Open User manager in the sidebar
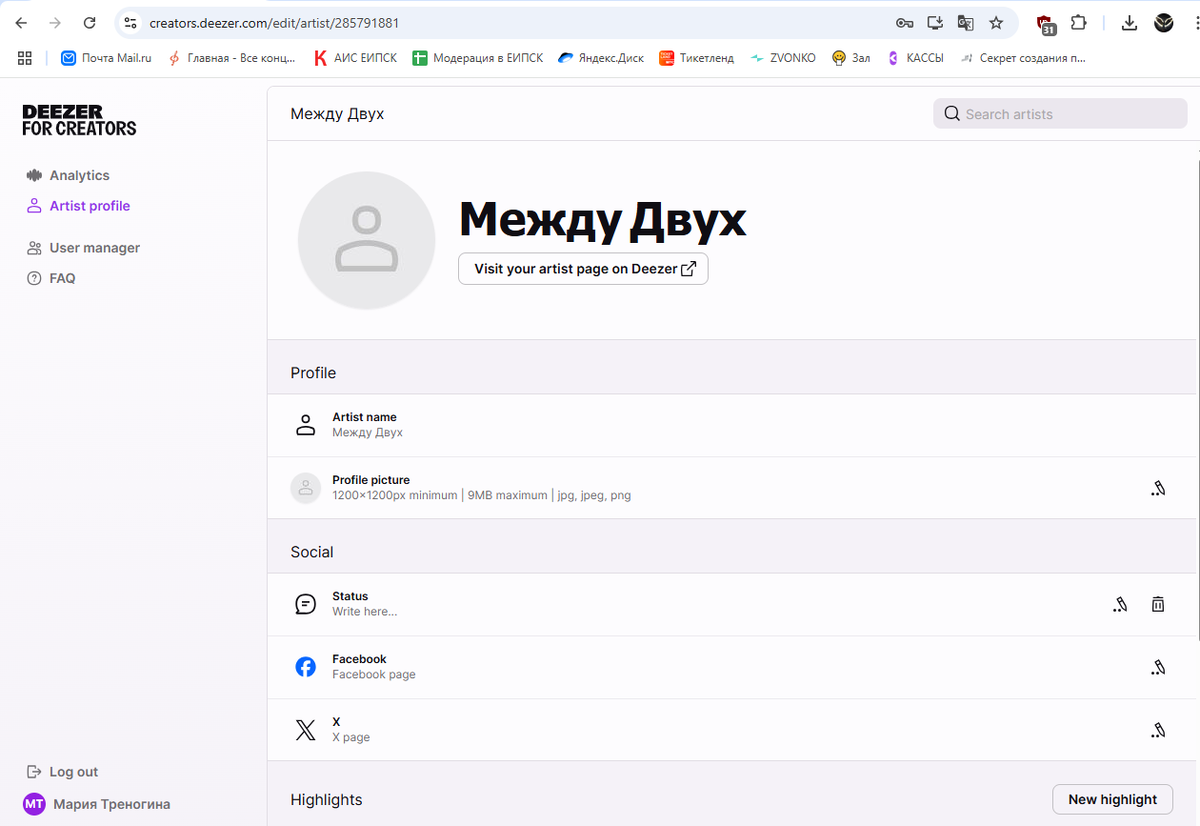Screen dimensions: 1200x826 pyautogui.click(x=83, y=248)
